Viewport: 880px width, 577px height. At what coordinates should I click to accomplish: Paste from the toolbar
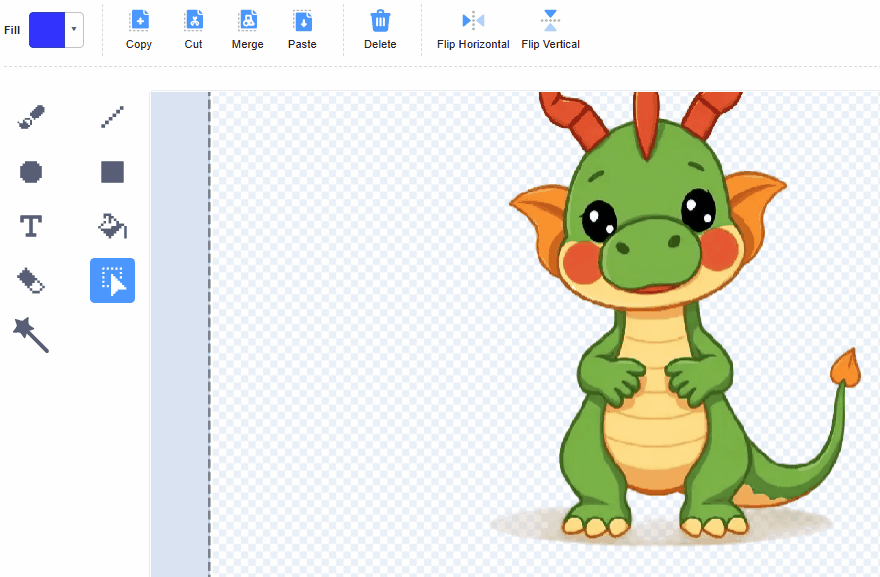[302, 30]
